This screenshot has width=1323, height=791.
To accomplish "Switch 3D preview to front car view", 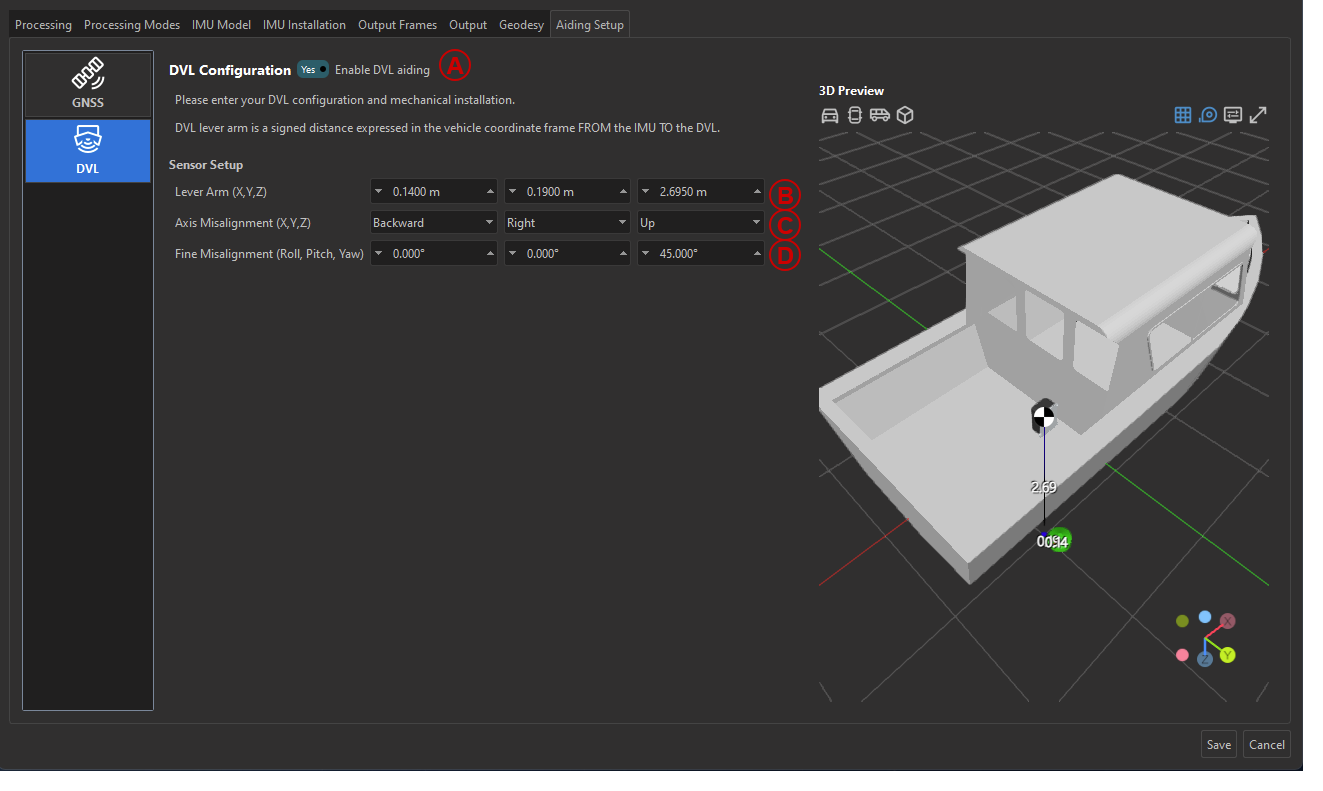I will pos(829,115).
